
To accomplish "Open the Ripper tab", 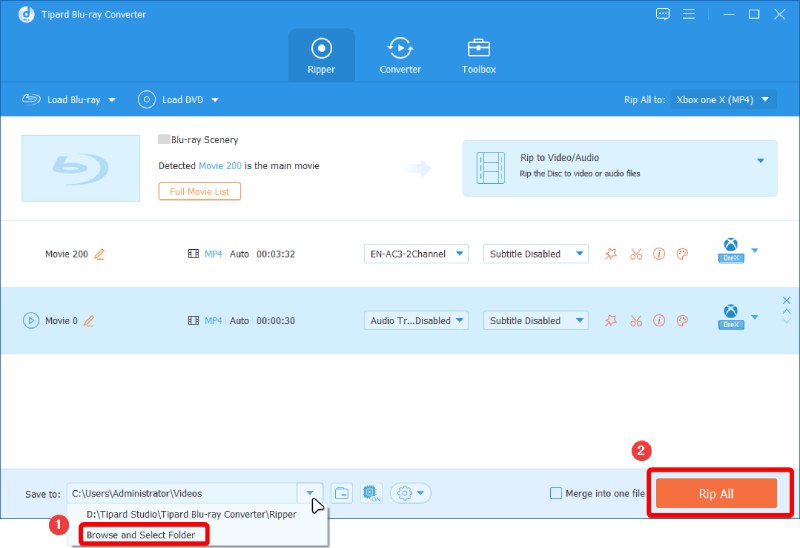I will pos(321,56).
